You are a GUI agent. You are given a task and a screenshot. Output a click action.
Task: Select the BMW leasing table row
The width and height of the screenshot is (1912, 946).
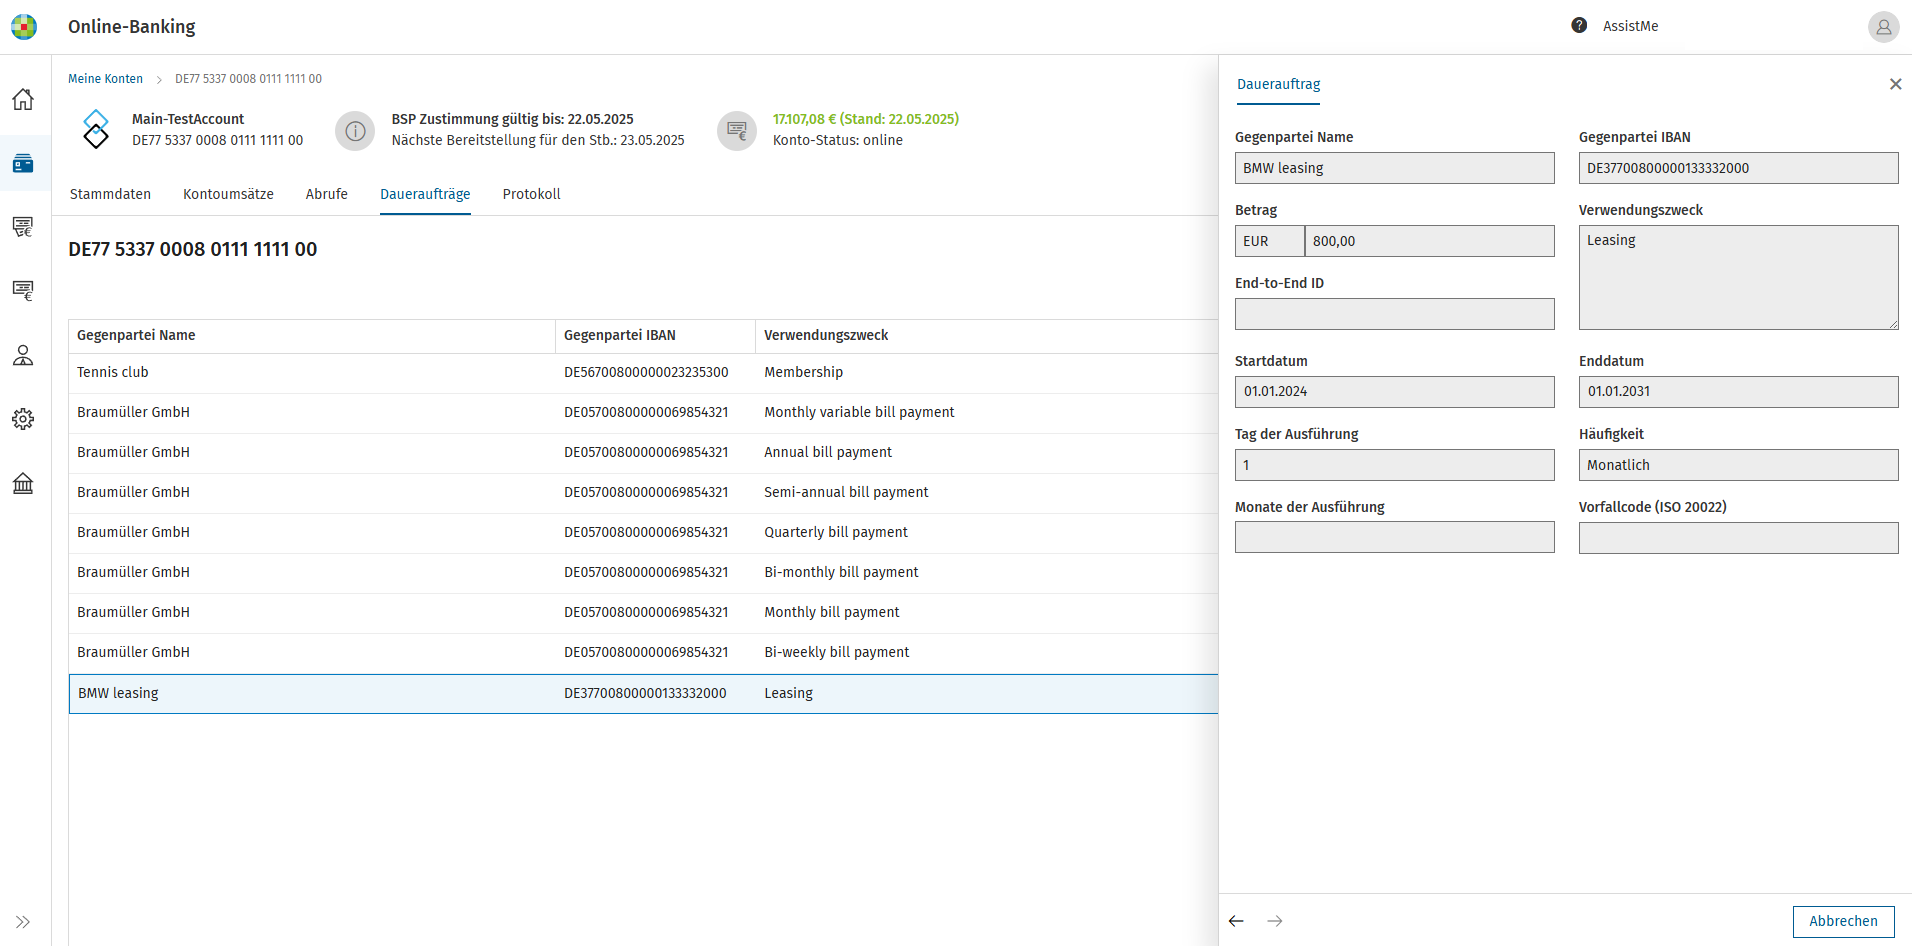tap(643, 693)
